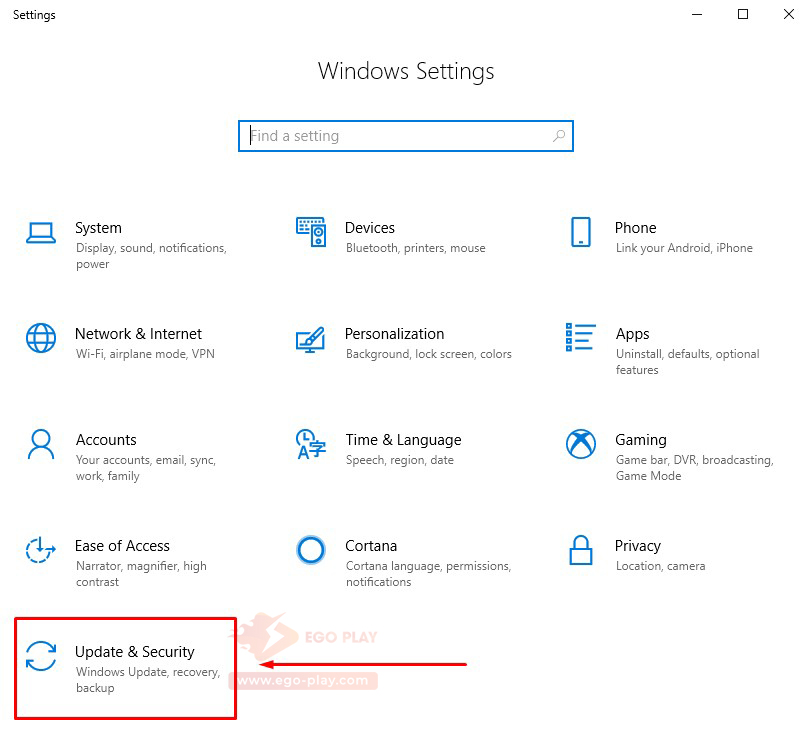Click 'Display, sound, notifications, power' description
This screenshot has width=809, height=741.
(x=151, y=256)
